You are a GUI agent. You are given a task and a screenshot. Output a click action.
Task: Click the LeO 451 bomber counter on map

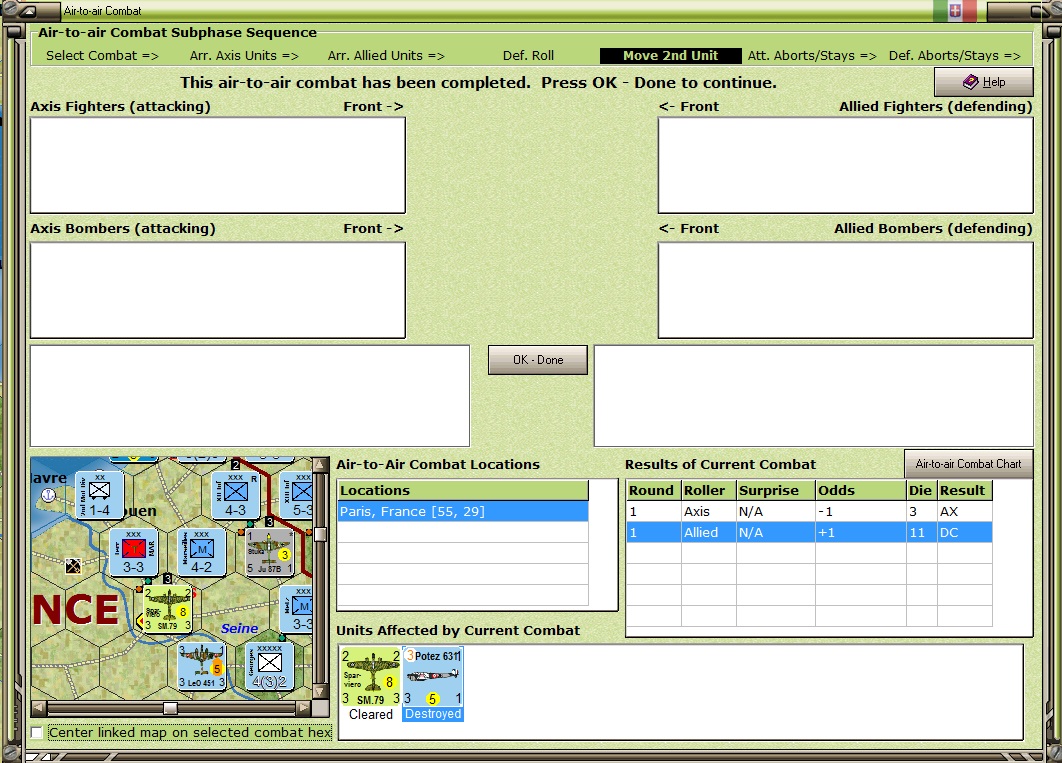(201, 666)
